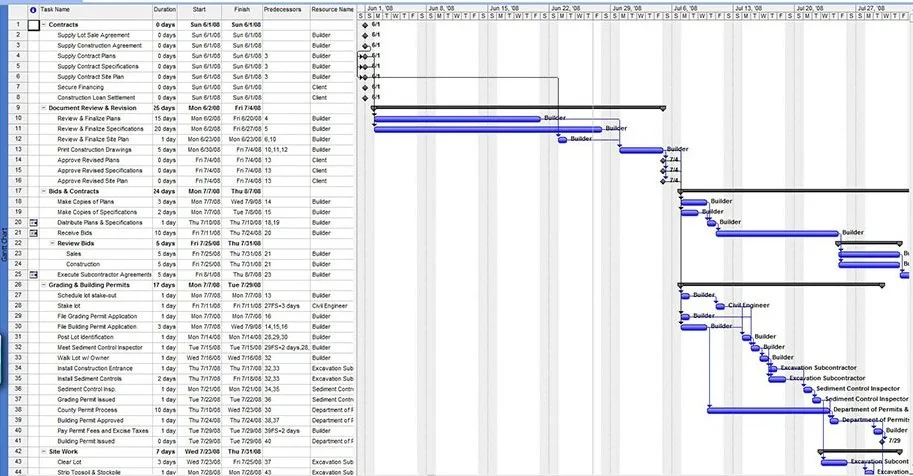Click constraint icon beside Execute Subcontractor Agreements

[x=33, y=274]
